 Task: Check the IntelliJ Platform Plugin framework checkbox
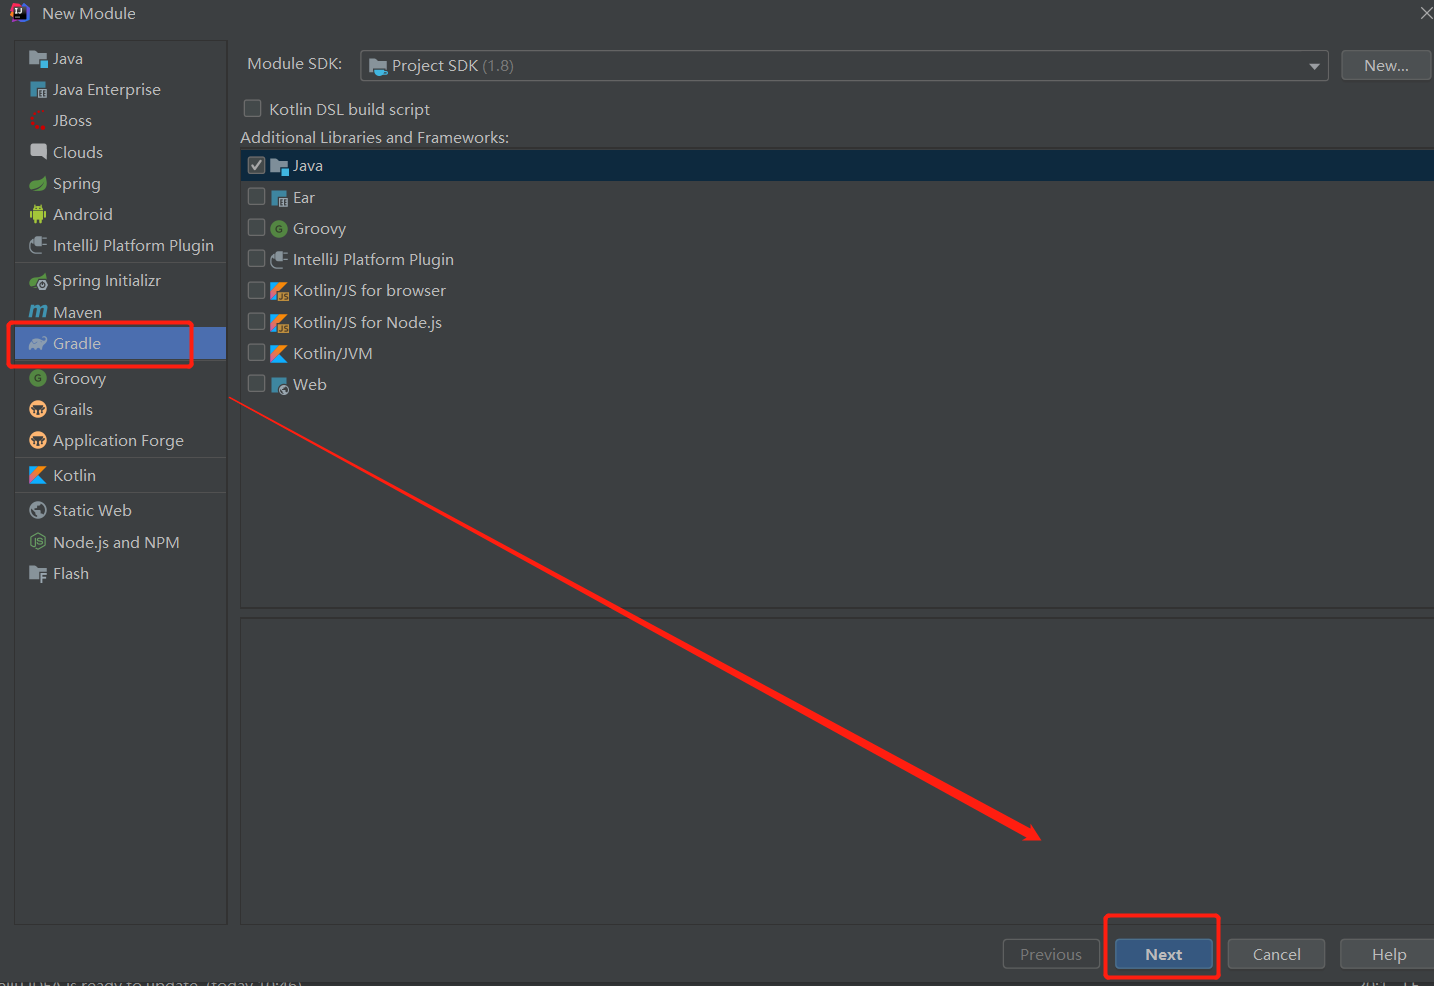(x=257, y=259)
